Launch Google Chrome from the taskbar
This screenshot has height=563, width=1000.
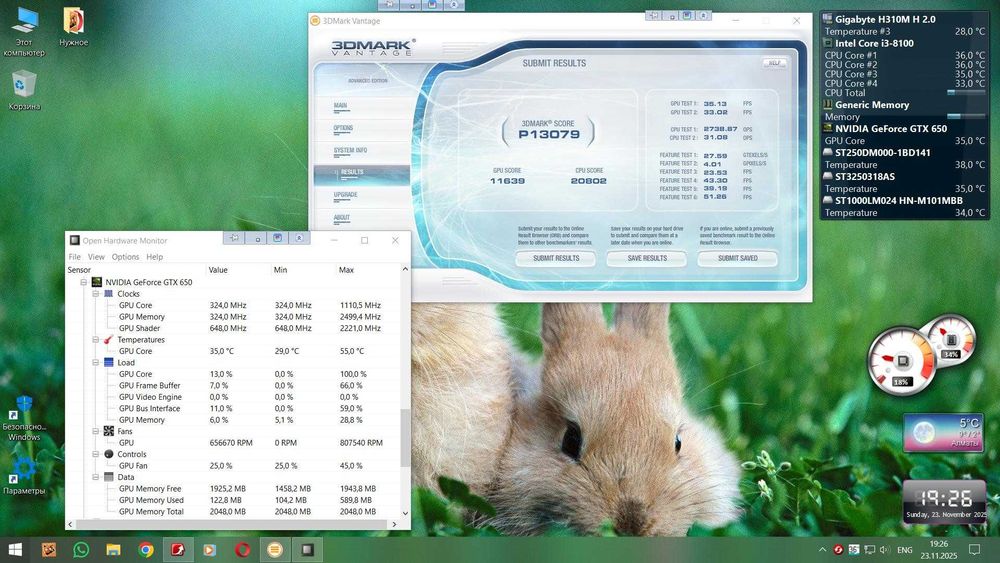tap(146, 550)
